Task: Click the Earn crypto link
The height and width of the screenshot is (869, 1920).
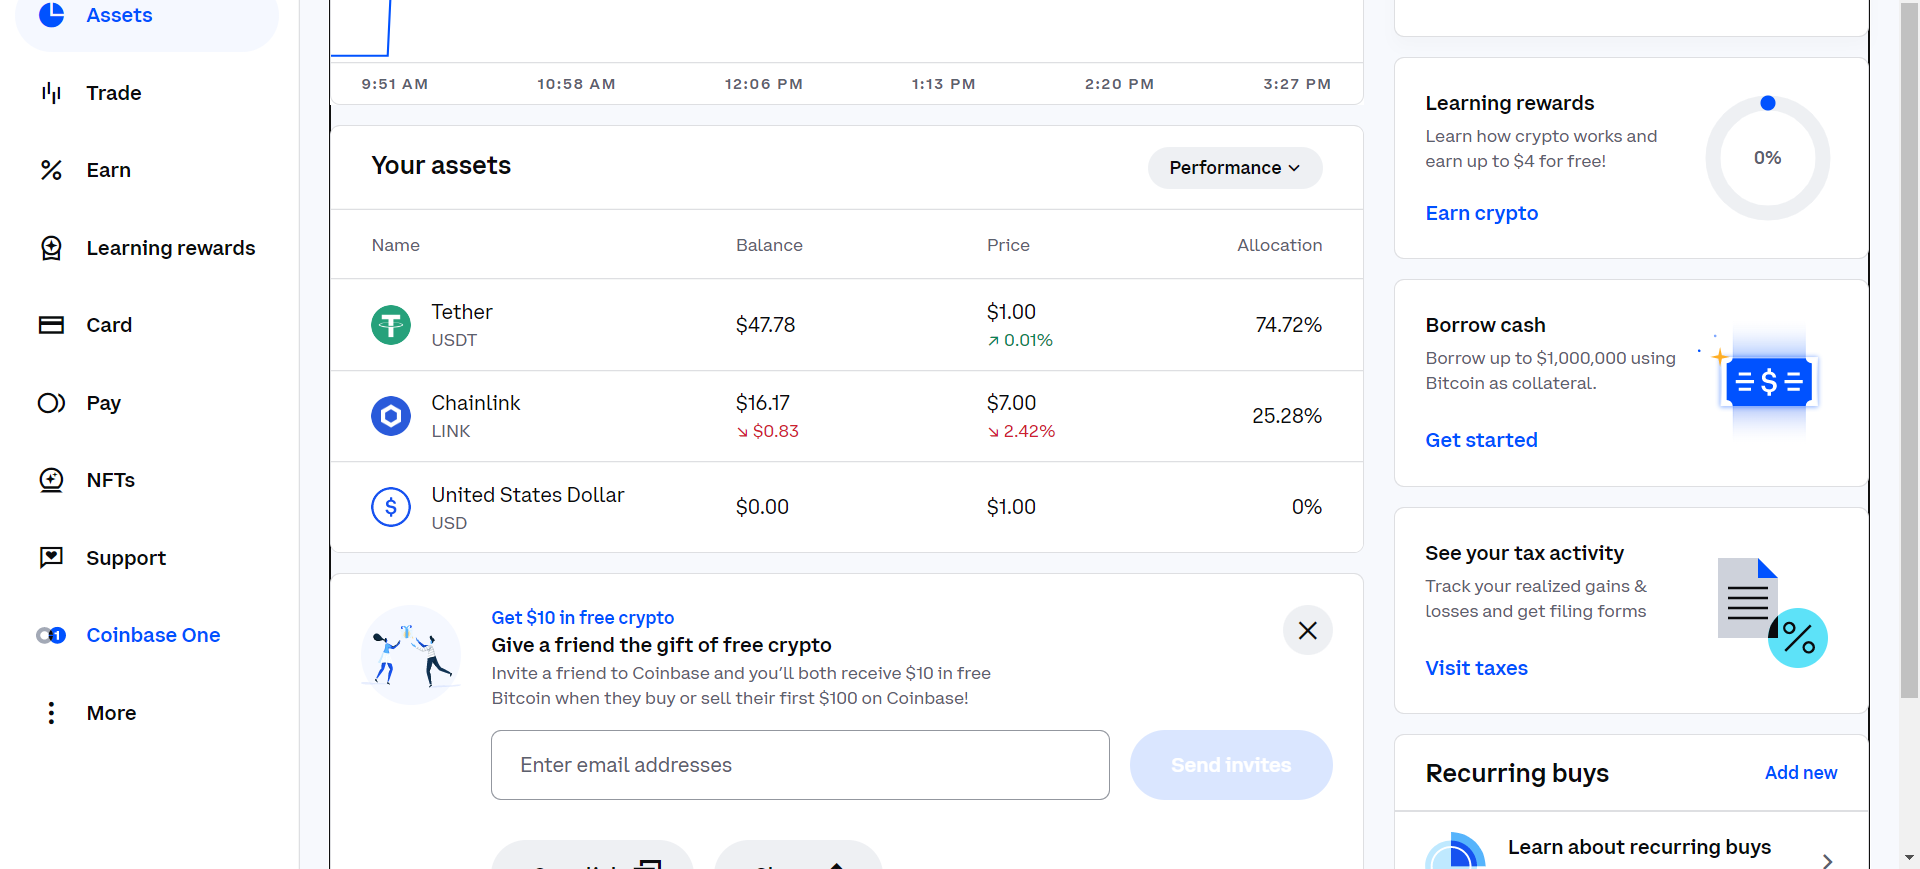Action: pos(1481,213)
